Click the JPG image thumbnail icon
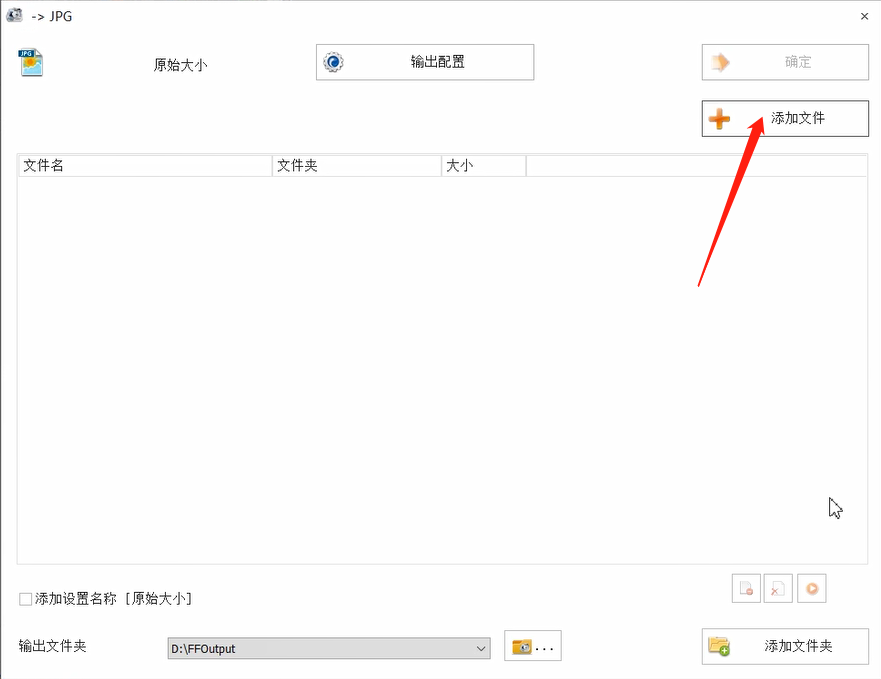 (x=29, y=62)
